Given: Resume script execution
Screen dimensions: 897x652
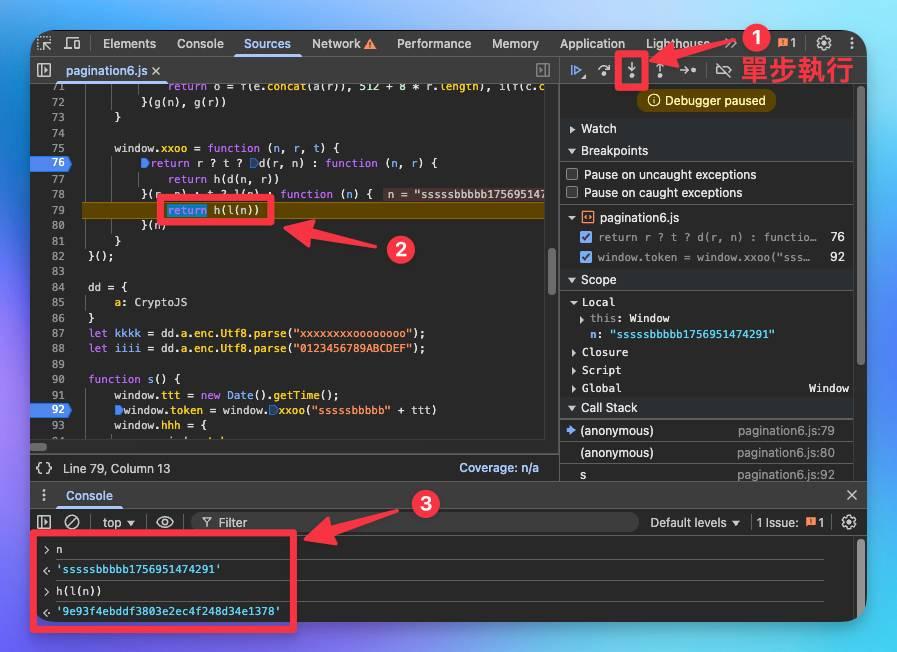Looking at the screenshot, I should coord(577,70).
